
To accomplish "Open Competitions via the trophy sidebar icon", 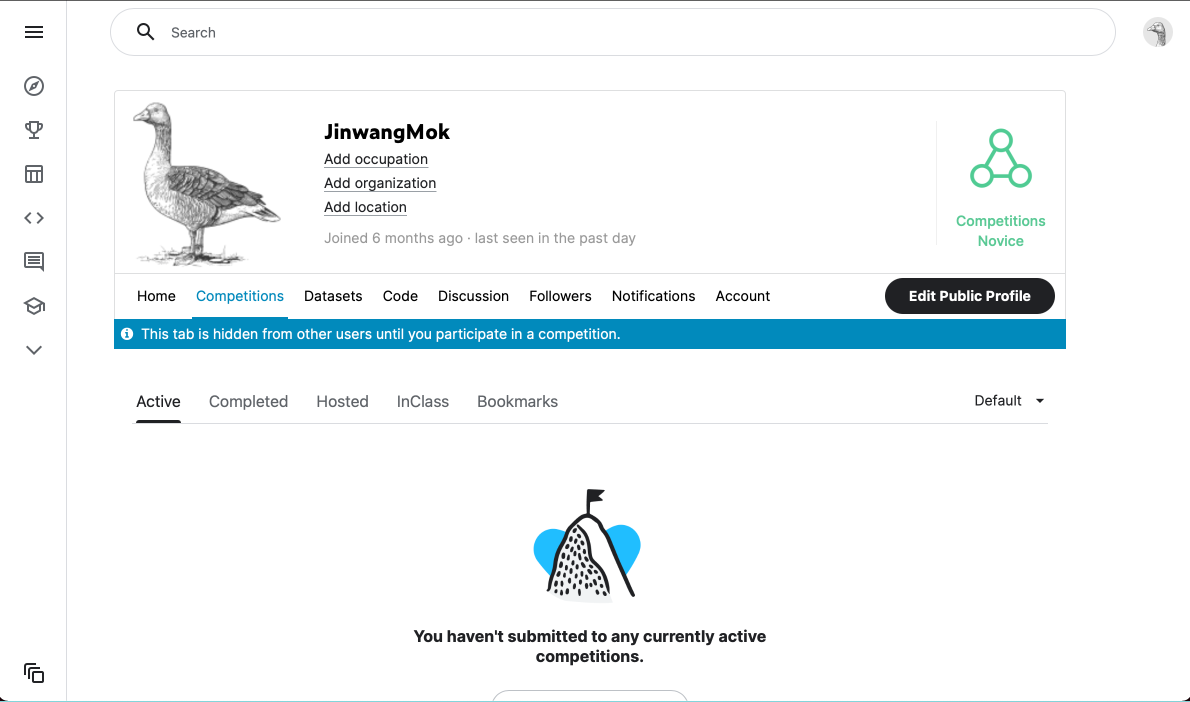I will click(x=33, y=130).
